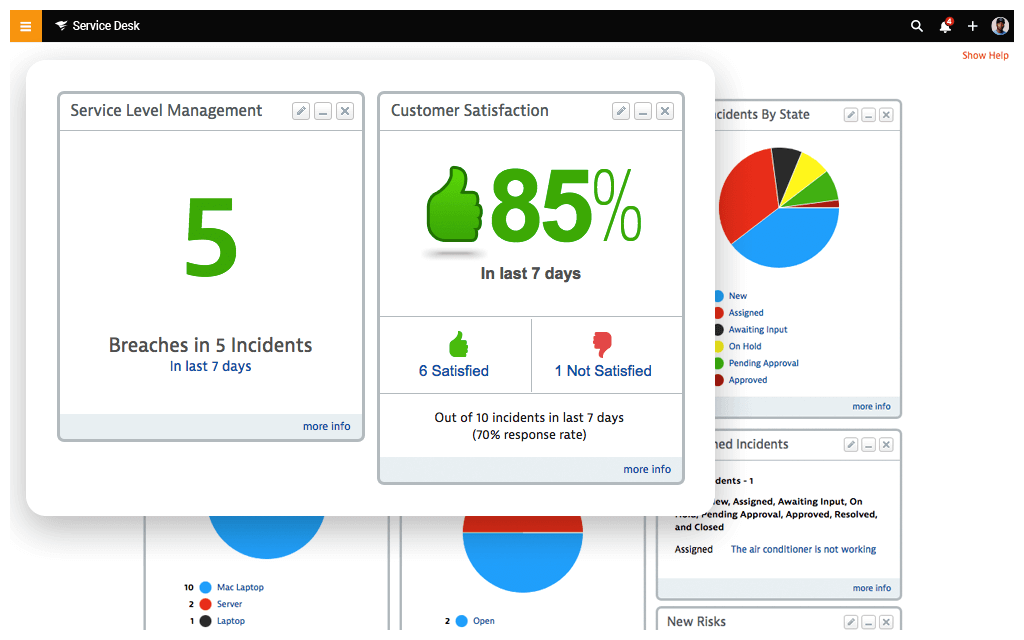Collapse the Incidents By State widget
The height and width of the screenshot is (640, 1024).
[x=868, y=115]
